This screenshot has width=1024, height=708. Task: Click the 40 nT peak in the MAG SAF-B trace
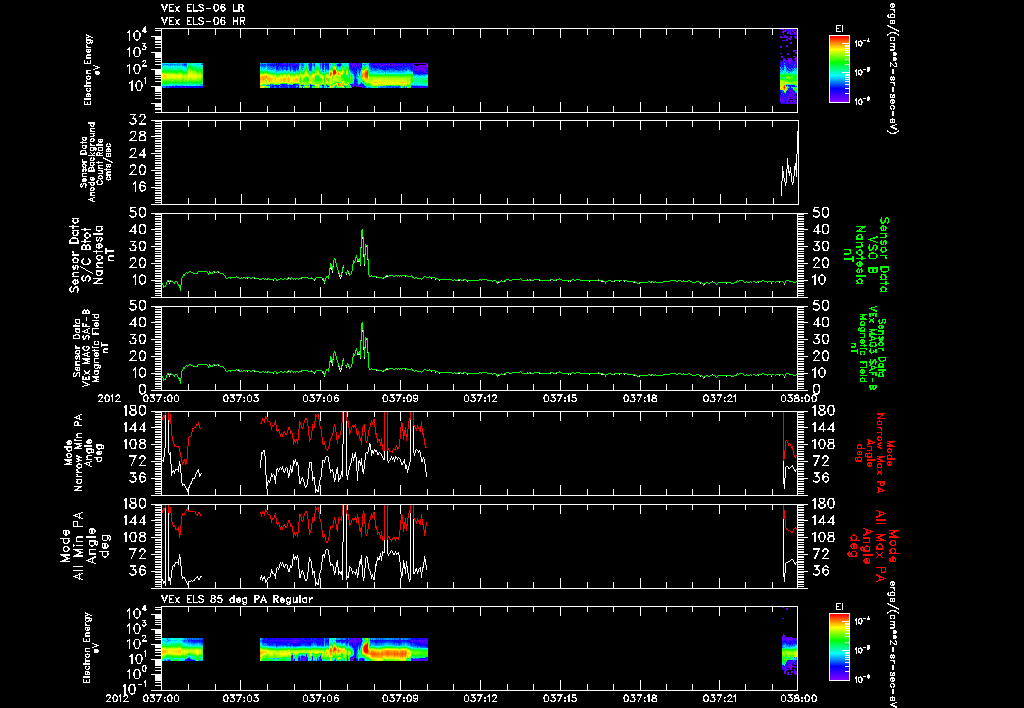click(x=362, y=324)
